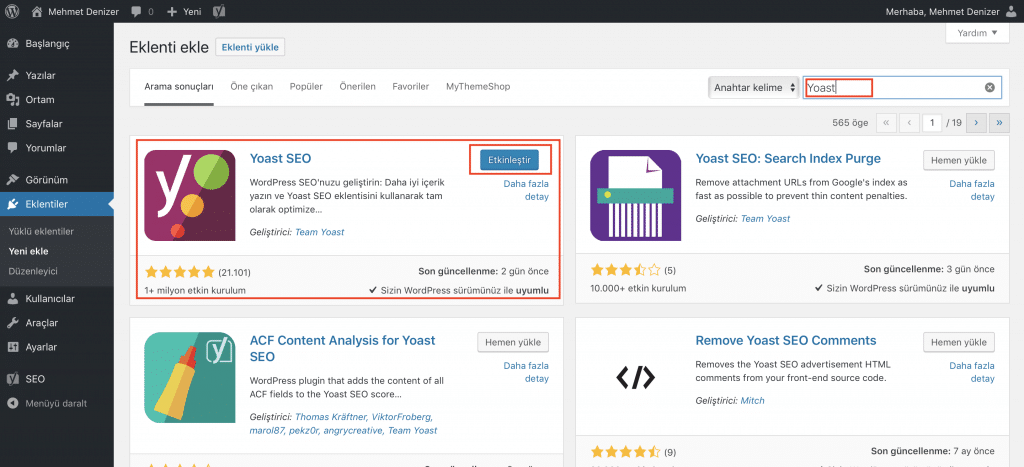Go to next results page
Screen dimensions: 1024x467
coord(976,122)
